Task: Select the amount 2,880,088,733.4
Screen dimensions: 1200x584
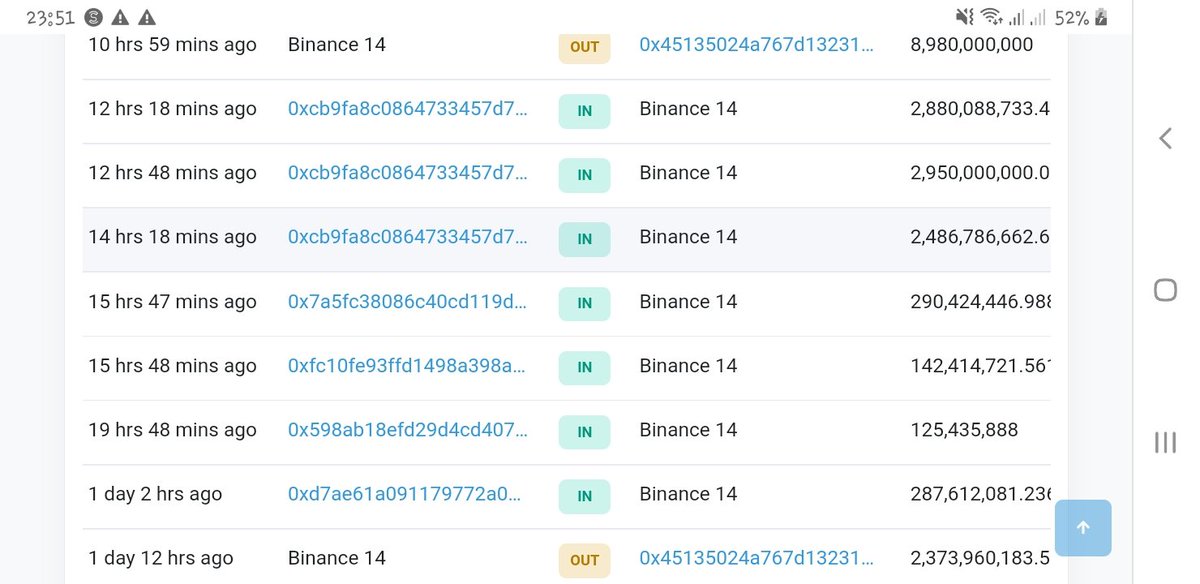Action: [x=980, y=109]
